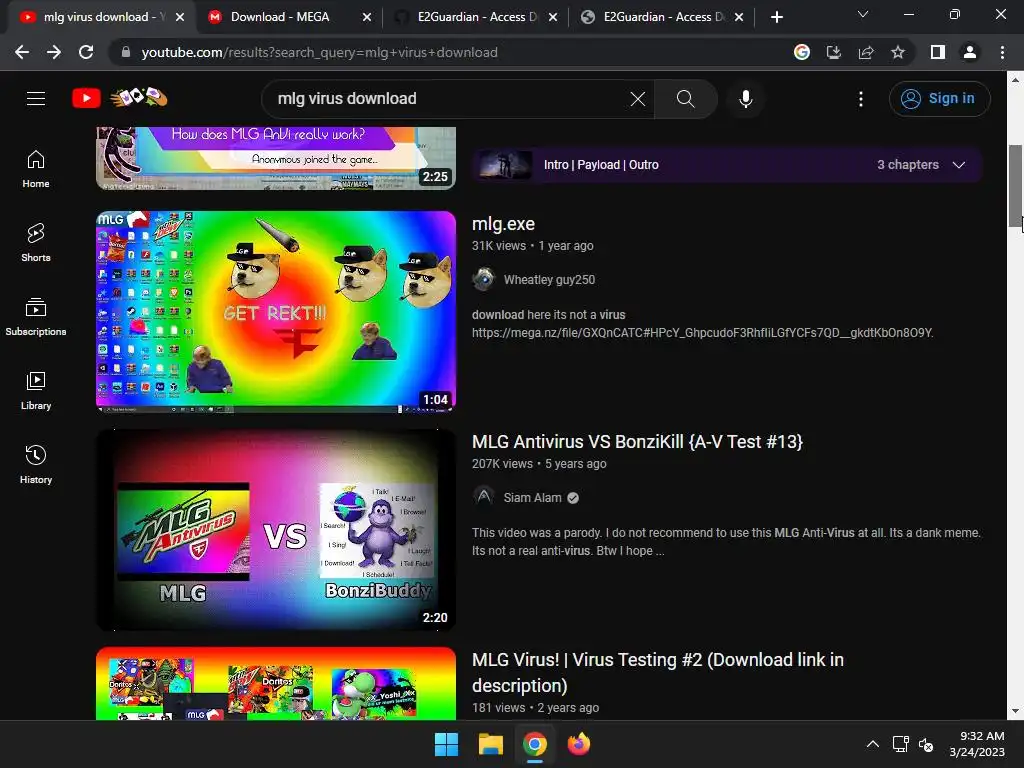
Task: Show hidden tray icons chevron
Action: (872, 744)
